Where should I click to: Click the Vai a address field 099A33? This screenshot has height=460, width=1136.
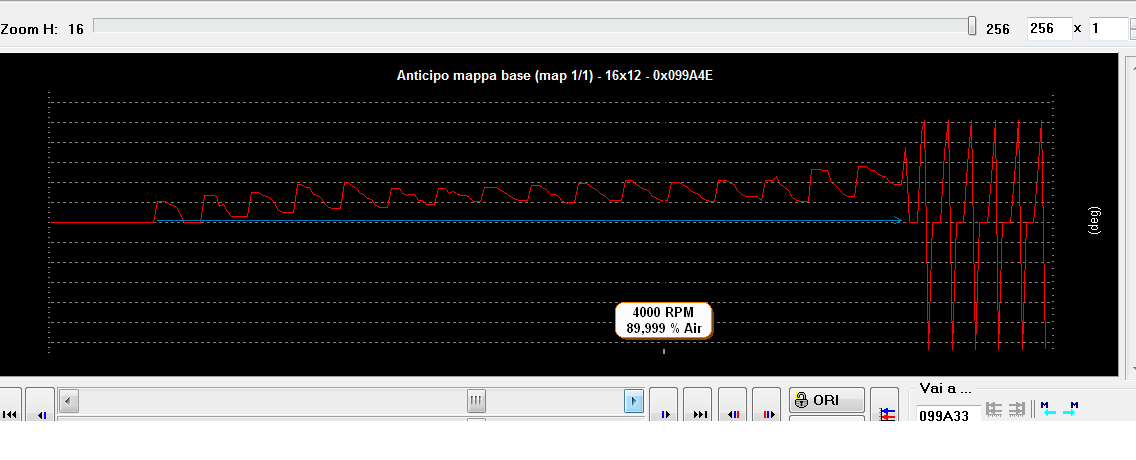tap(948, 414)
